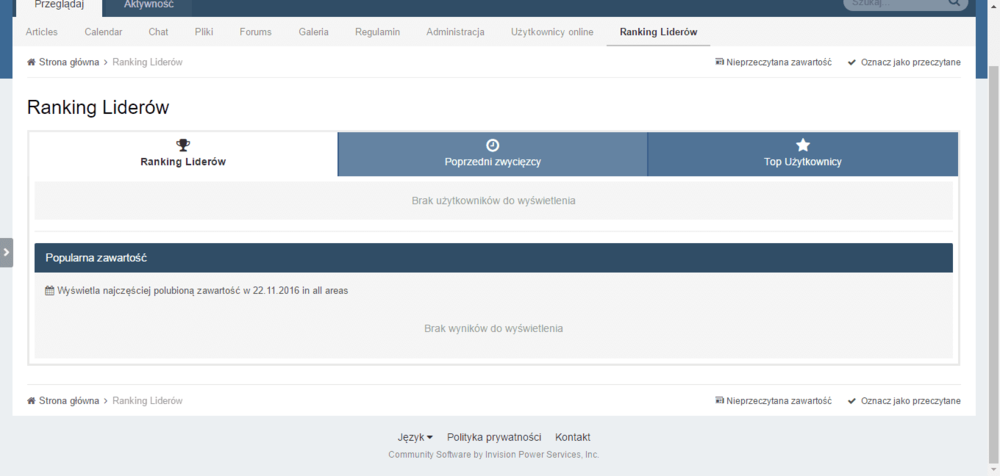Image resolution: width=1000 pixels, height=476 pixels.
Task: Open the Polityka prywatności link
Action: click(494, 437)
